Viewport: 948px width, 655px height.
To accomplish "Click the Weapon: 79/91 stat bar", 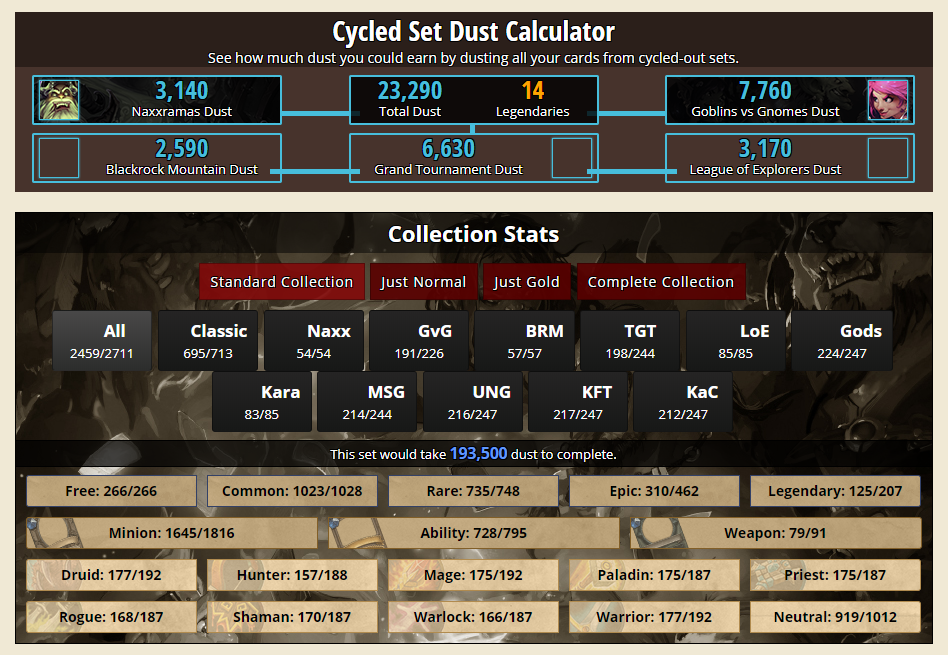I will (776, 533).
